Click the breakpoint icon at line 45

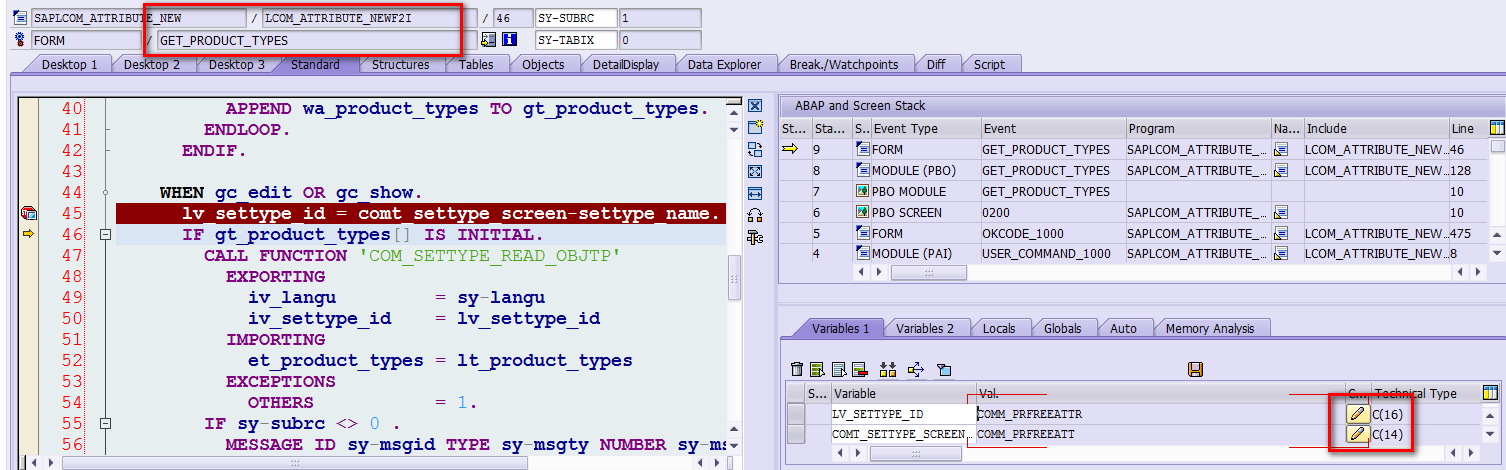28,213
